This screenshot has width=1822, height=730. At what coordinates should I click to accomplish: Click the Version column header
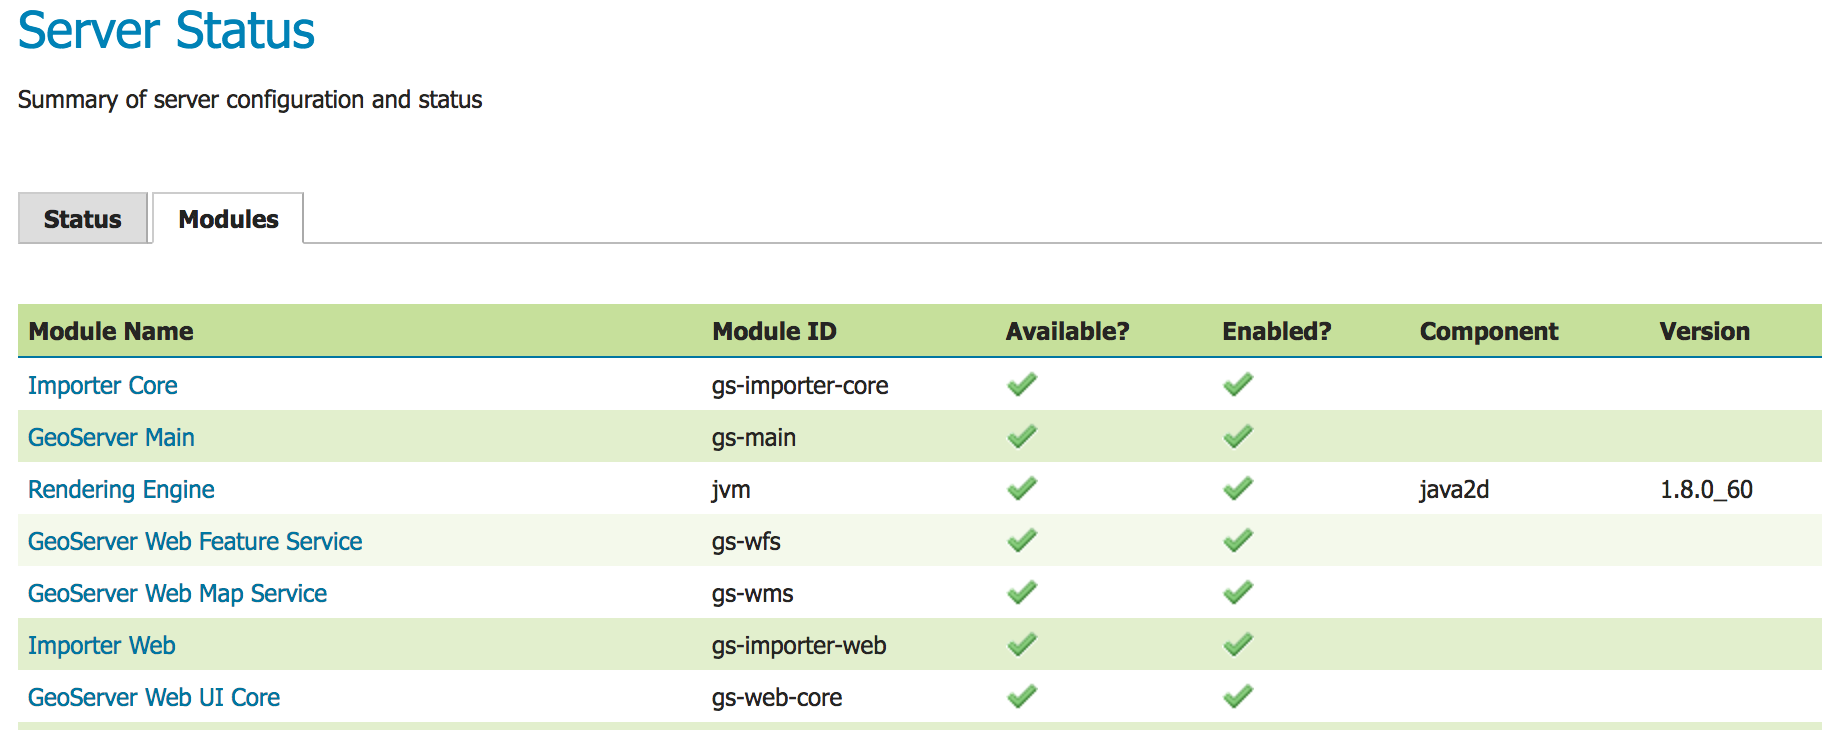coord(1705,332)
